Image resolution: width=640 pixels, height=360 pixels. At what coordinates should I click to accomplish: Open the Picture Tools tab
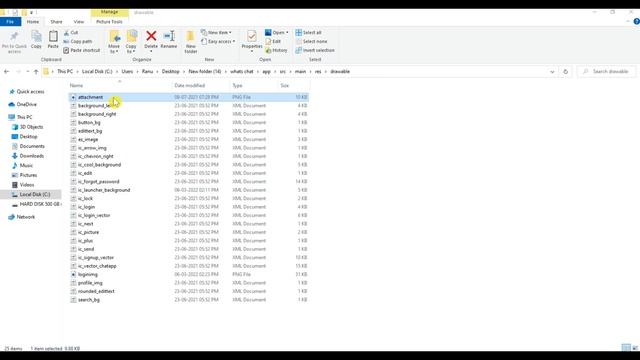click(109, 22)
